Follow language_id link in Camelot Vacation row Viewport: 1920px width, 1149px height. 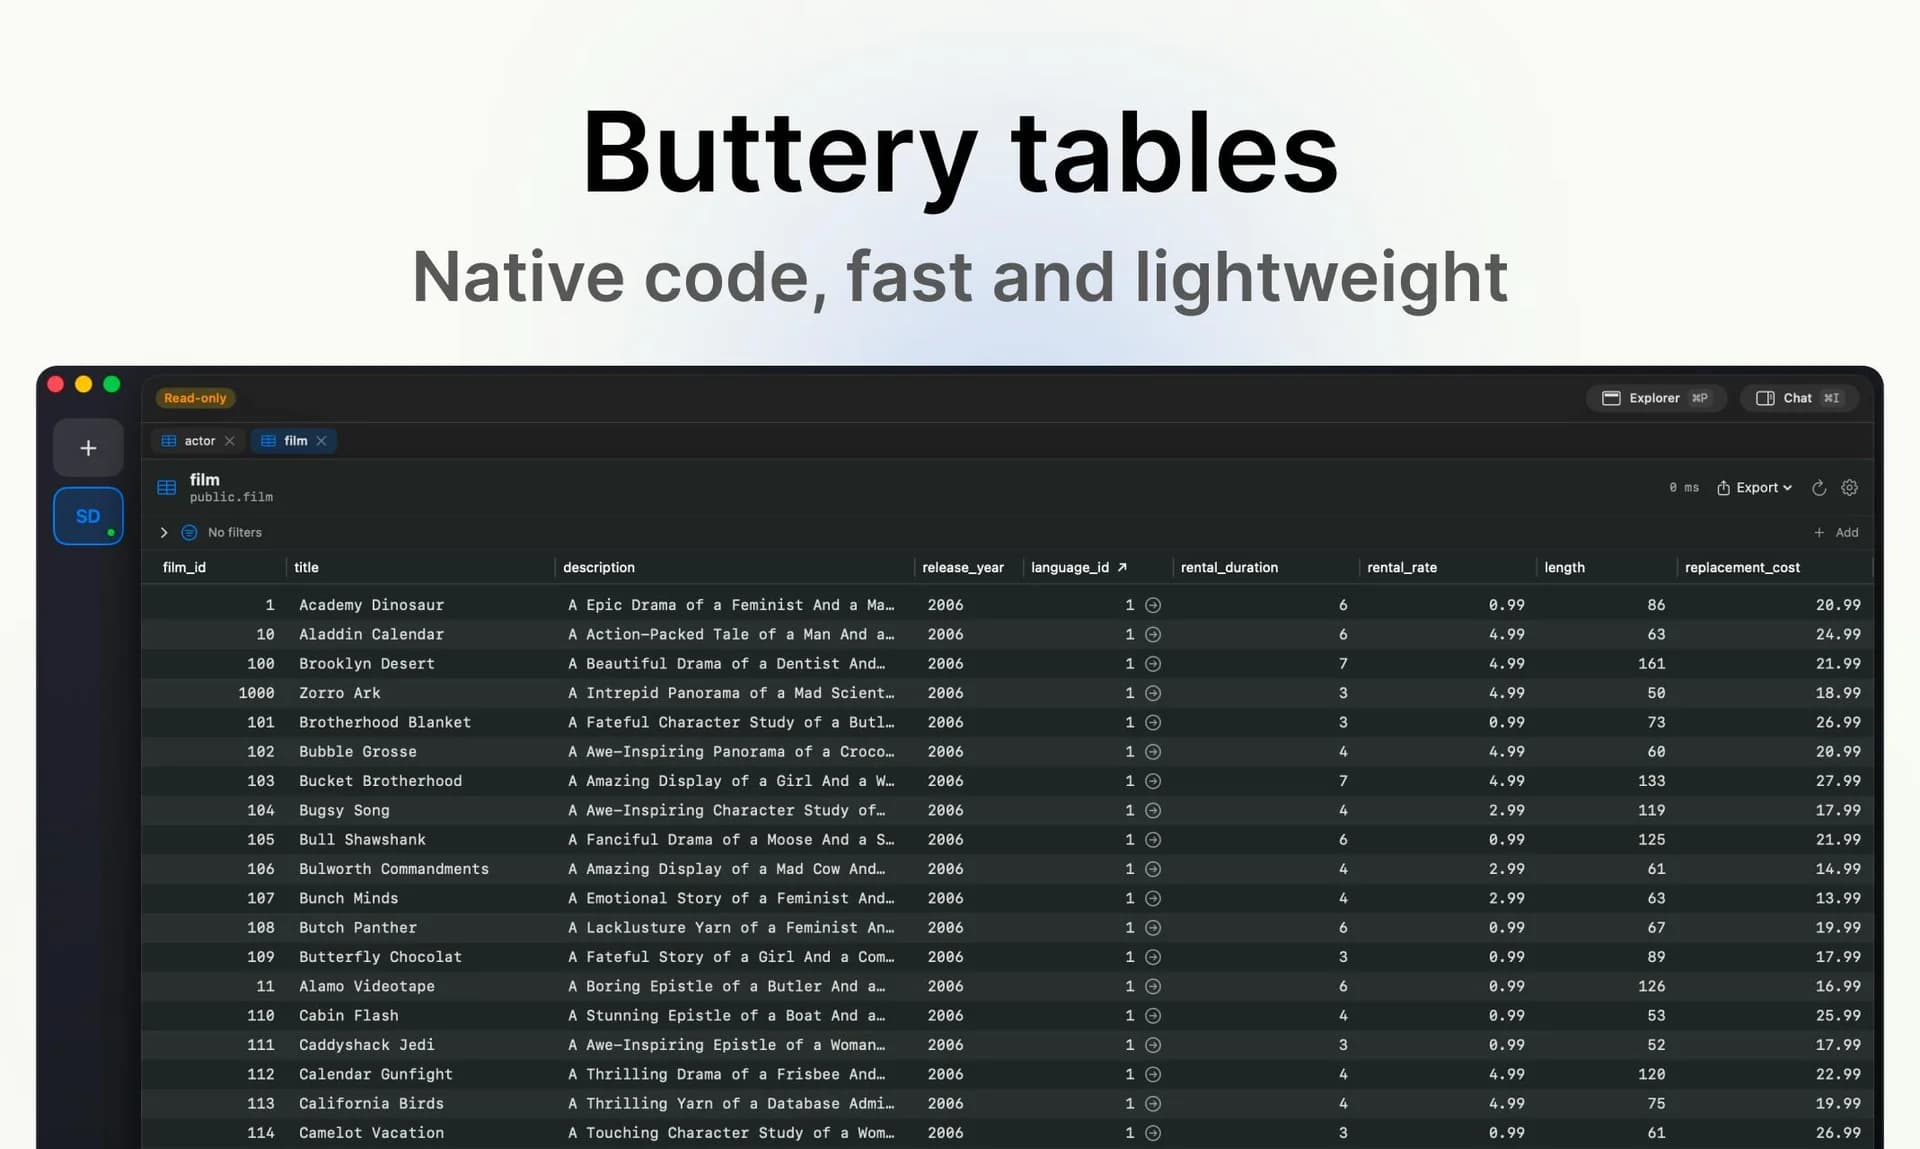coord(1153,1133)
